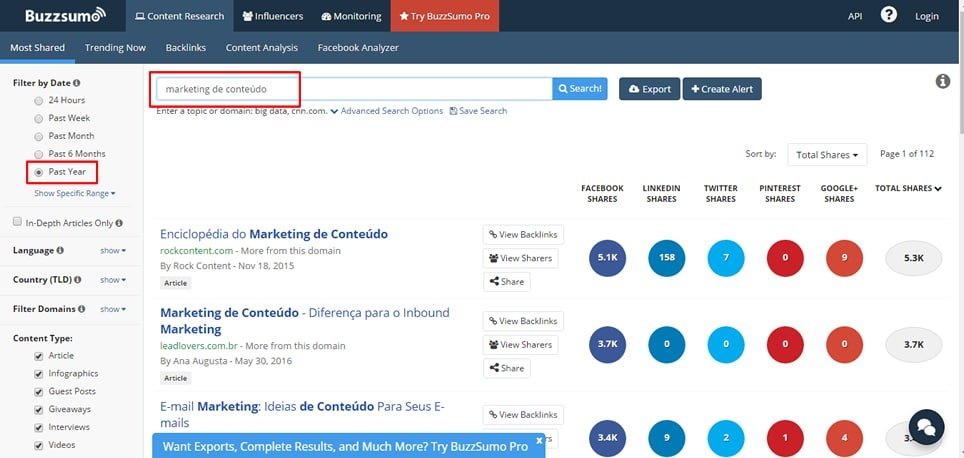This screenshot has height=458, width=964.
Task: Open the chat bubble widget
Action: [x=926, y=427]
